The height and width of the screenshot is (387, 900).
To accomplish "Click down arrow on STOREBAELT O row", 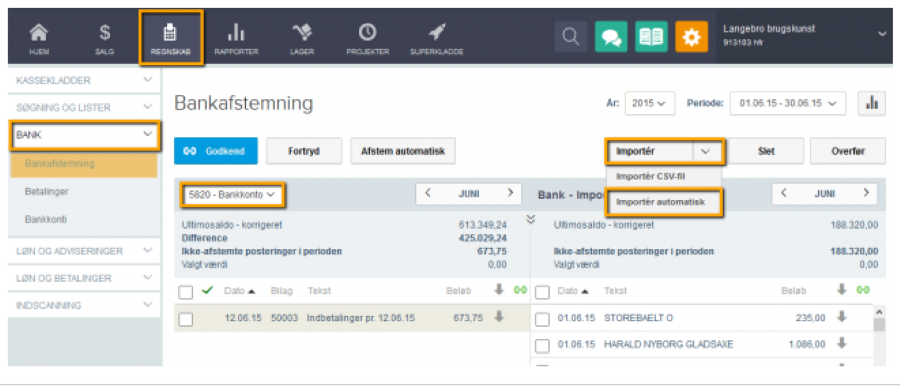I will [842, 316].
